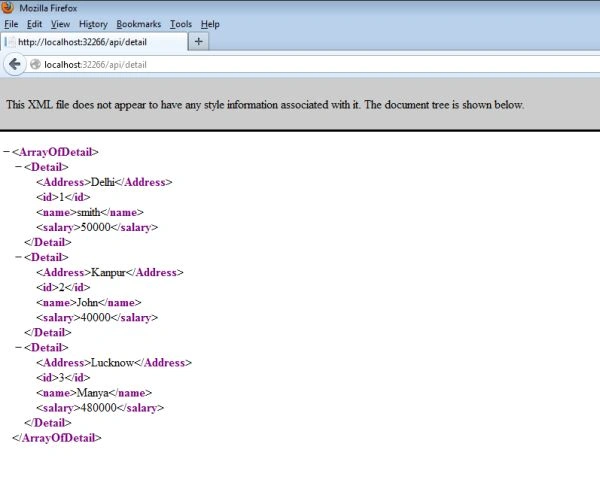
Task: Click the salary value 480000
Action: coord(99,408)
